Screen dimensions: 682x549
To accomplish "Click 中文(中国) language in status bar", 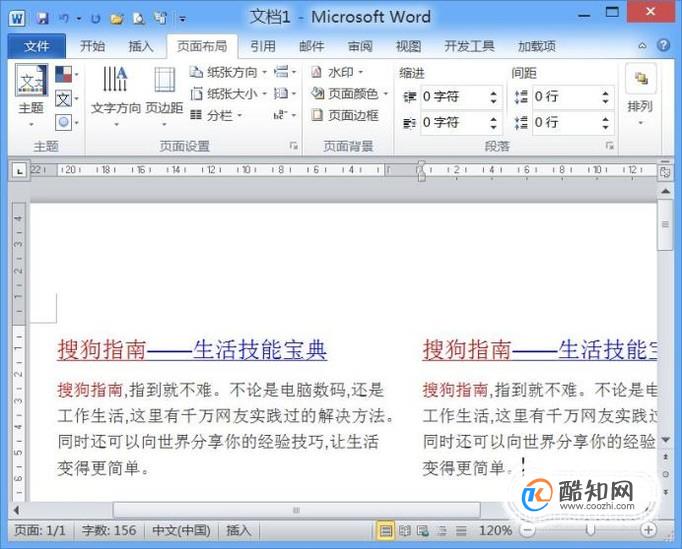I will click(181, 530).
